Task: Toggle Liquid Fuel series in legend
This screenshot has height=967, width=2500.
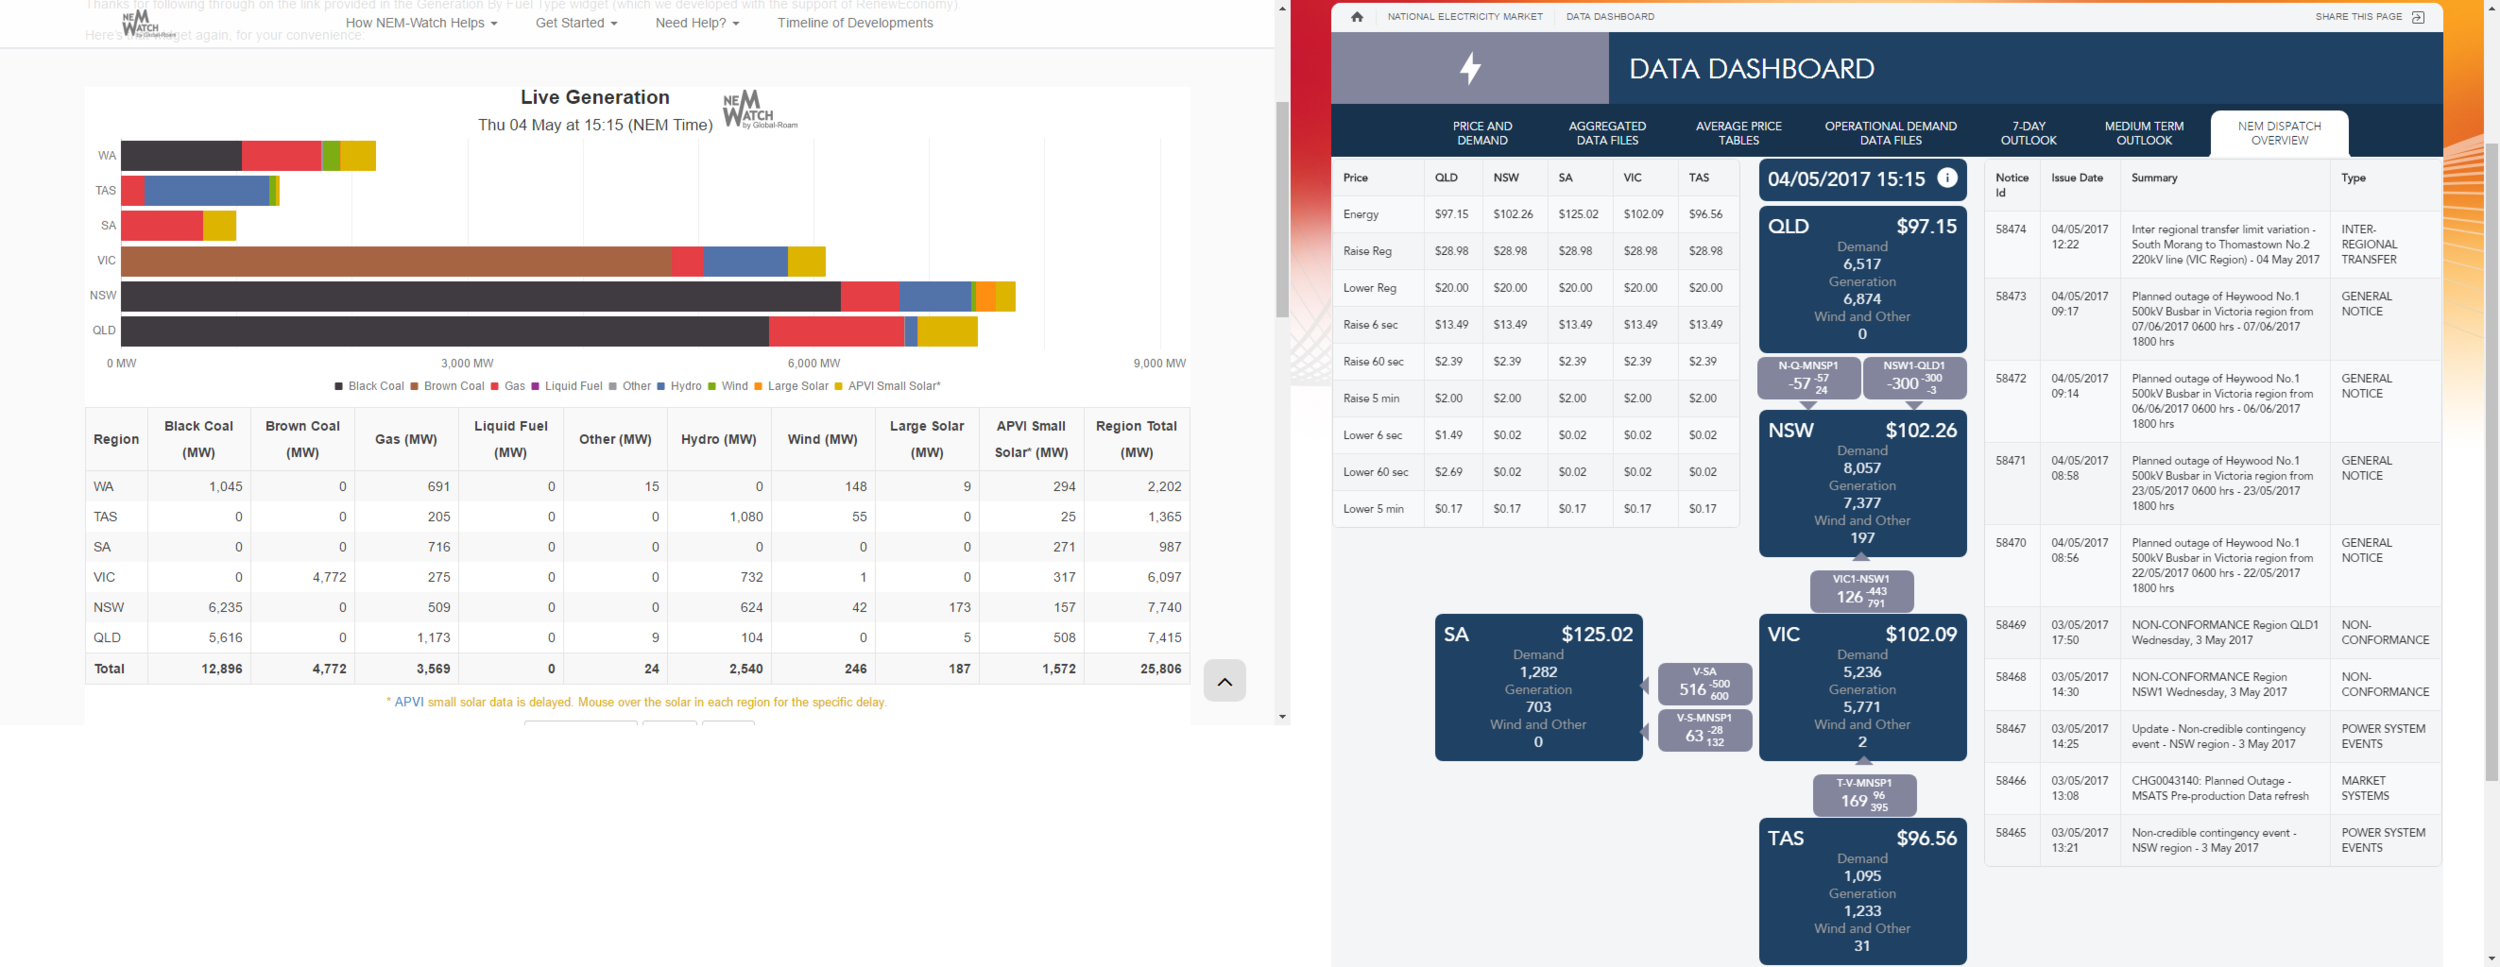Action: coord(567,386)
